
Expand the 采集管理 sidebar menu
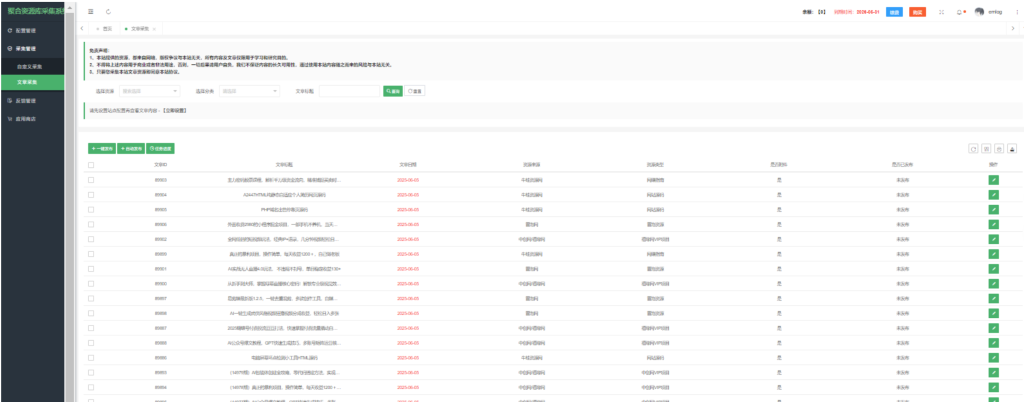(x=35, y=47)
